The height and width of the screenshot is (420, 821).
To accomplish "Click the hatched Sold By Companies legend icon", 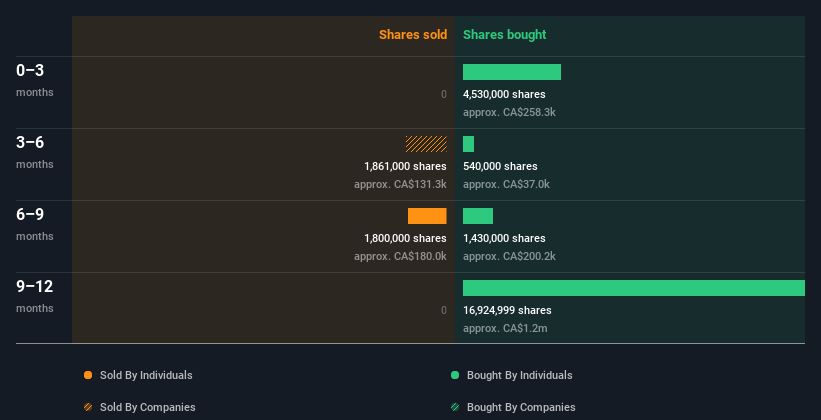I will point(88,407).
